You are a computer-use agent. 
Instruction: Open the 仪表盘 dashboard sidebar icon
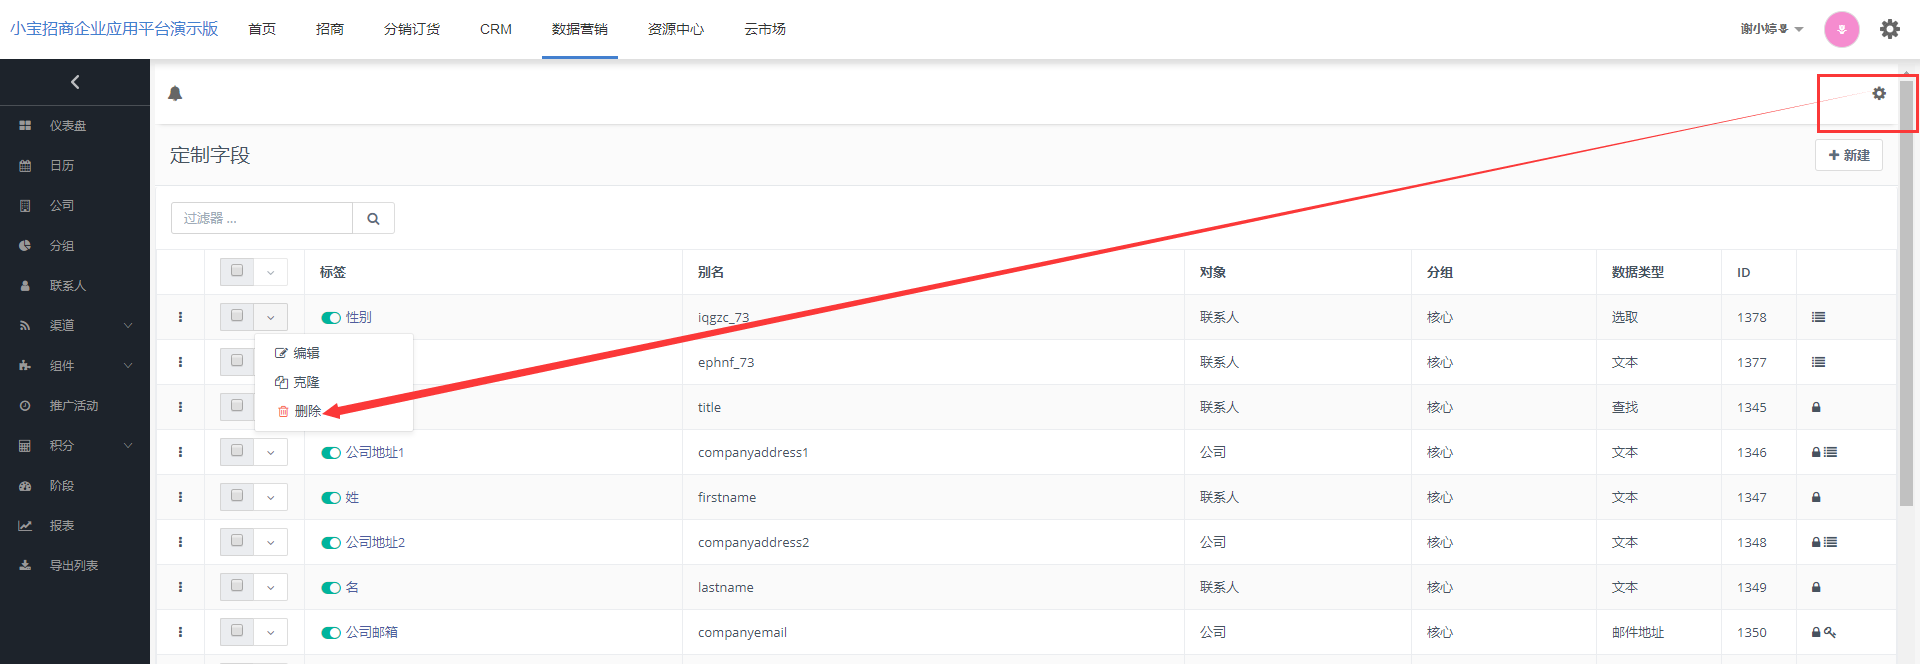click(25, 126)
